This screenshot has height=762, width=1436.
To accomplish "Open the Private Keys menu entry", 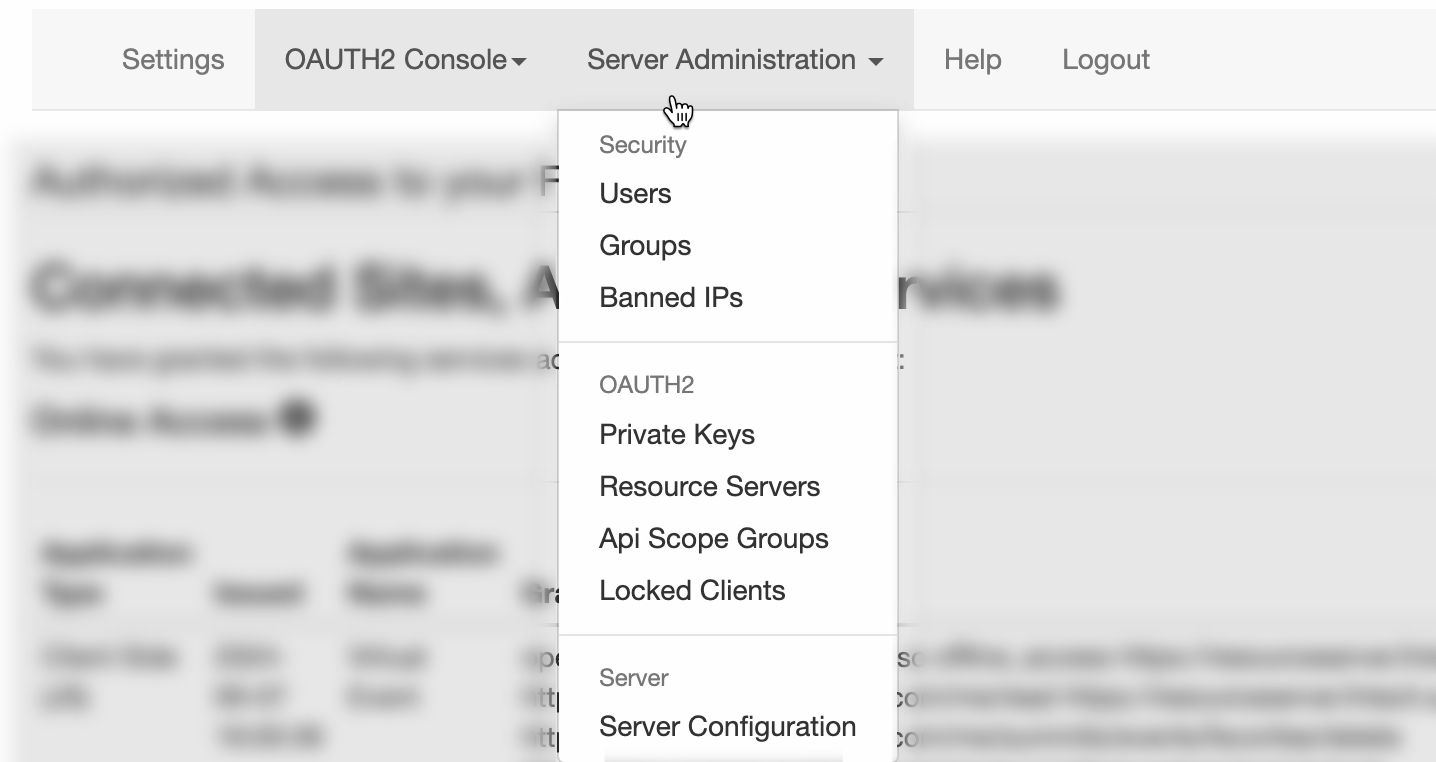I will coord(677,435).
